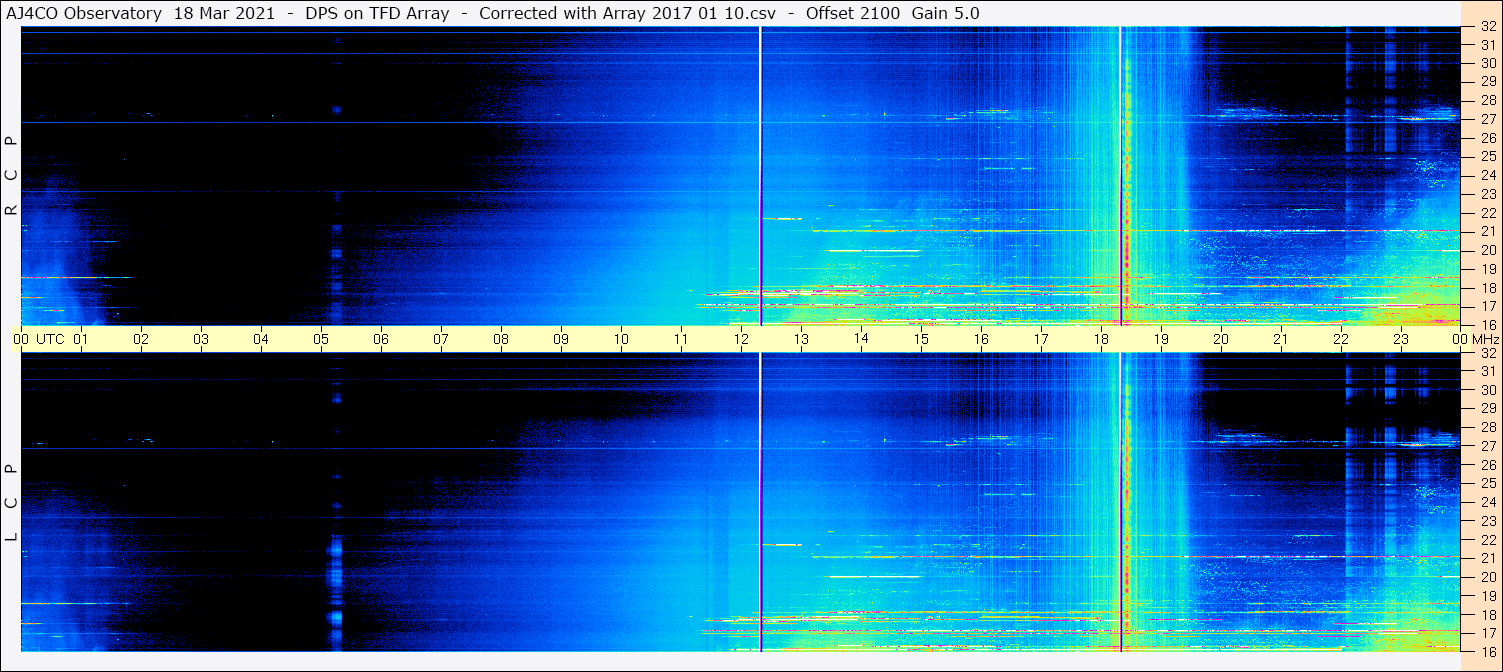Viewport: 1503px width, 672px height.
Task: Select the 11 hour mark on time axis
Action: click(681, 339)
